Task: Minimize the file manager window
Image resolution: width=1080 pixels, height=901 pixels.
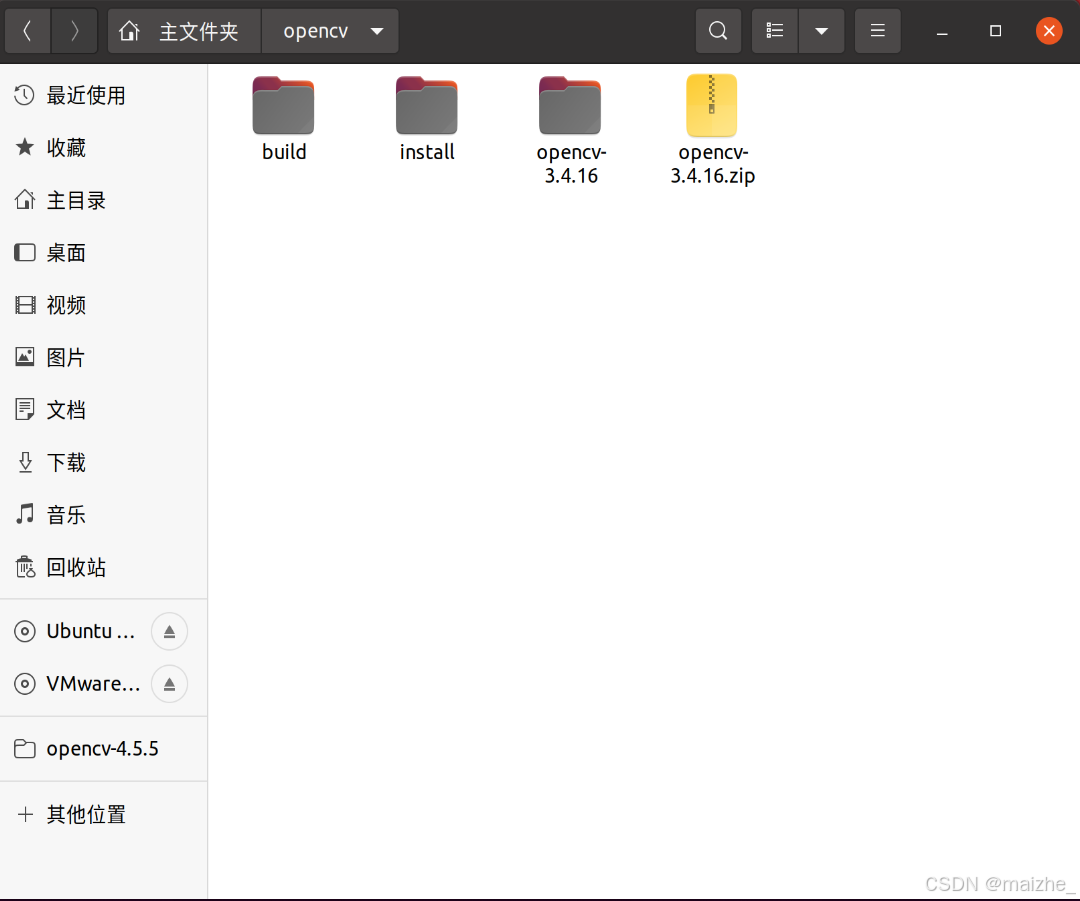Action: tap(942, 31)
